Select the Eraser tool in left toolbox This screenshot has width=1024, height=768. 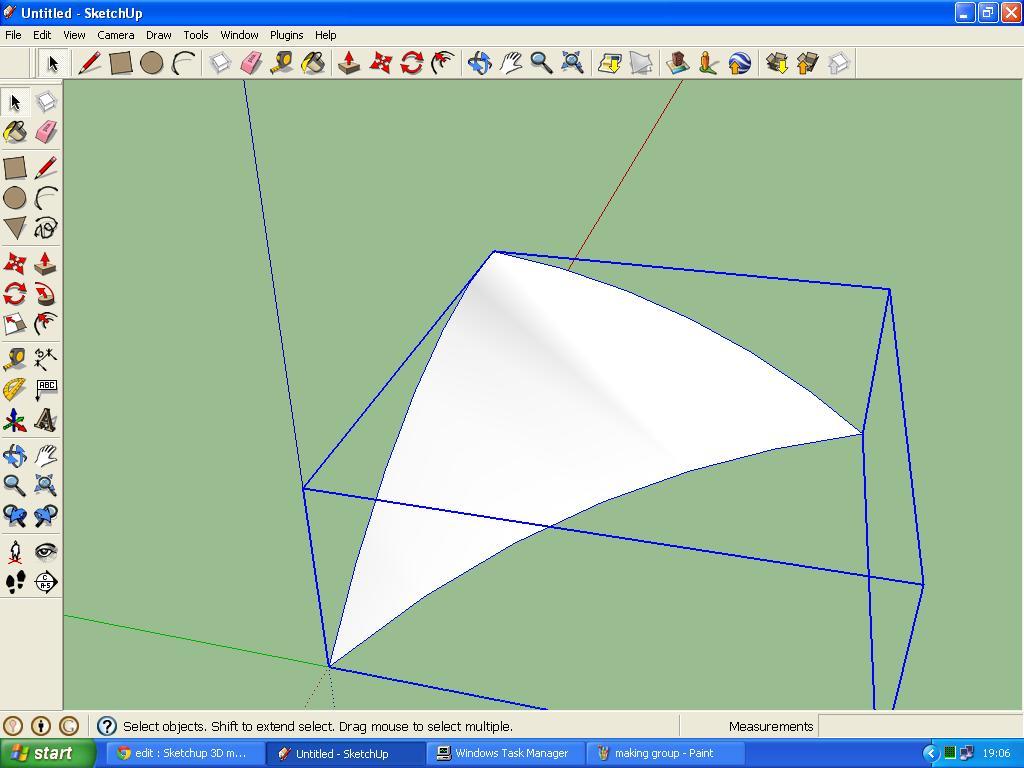coord(46,132)
